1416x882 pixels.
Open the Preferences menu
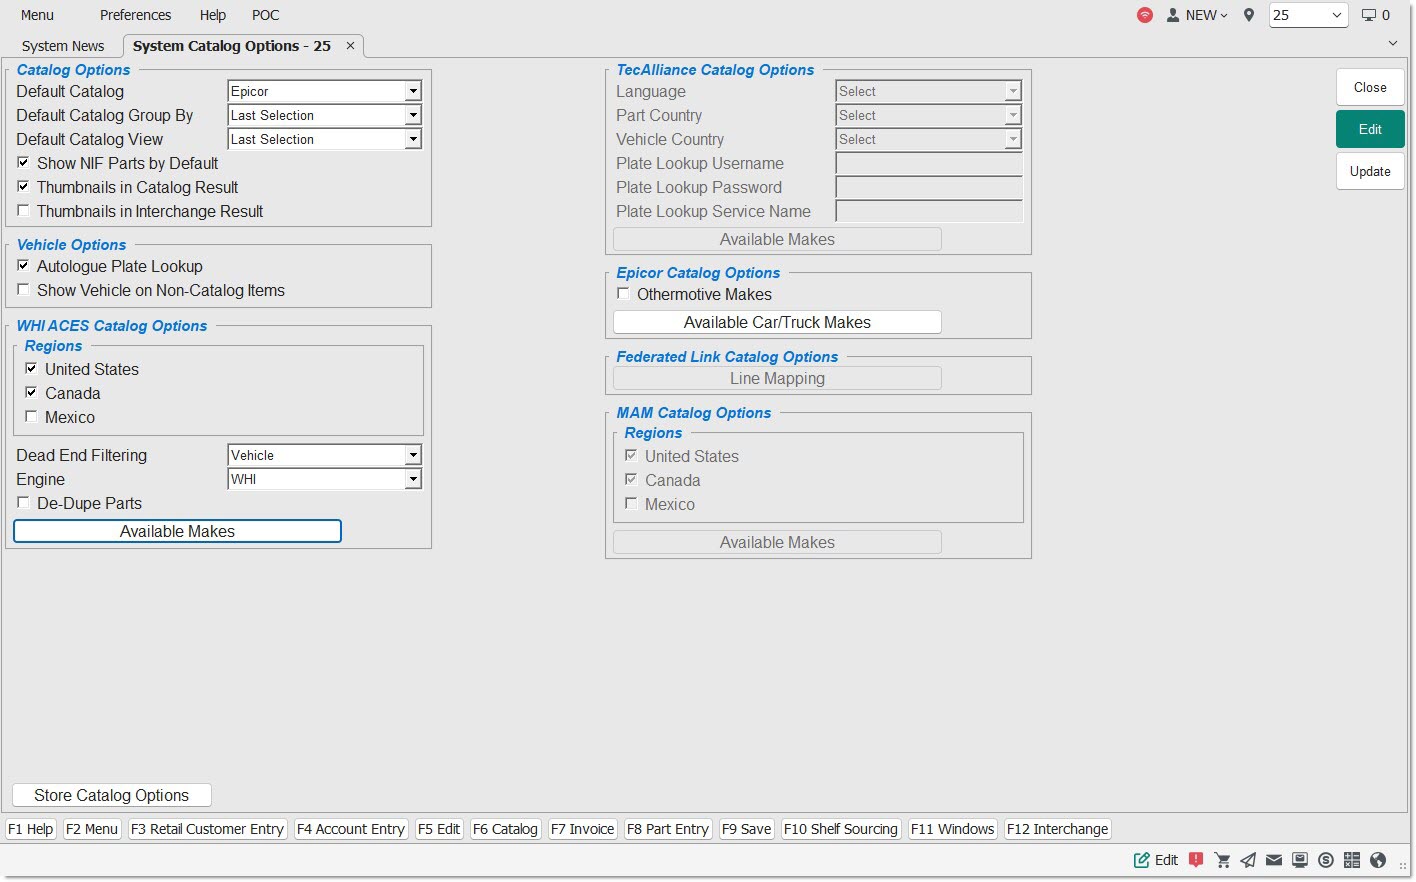click(x=135, y=15)
